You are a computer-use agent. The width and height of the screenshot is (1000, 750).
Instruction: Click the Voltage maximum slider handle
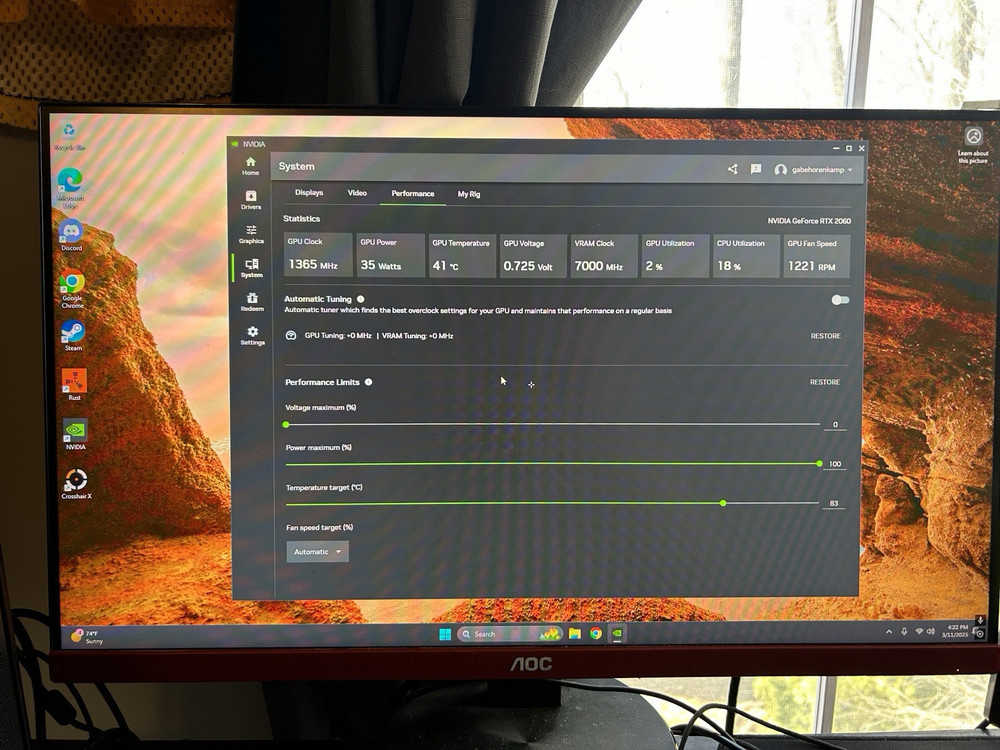(286, 424)
